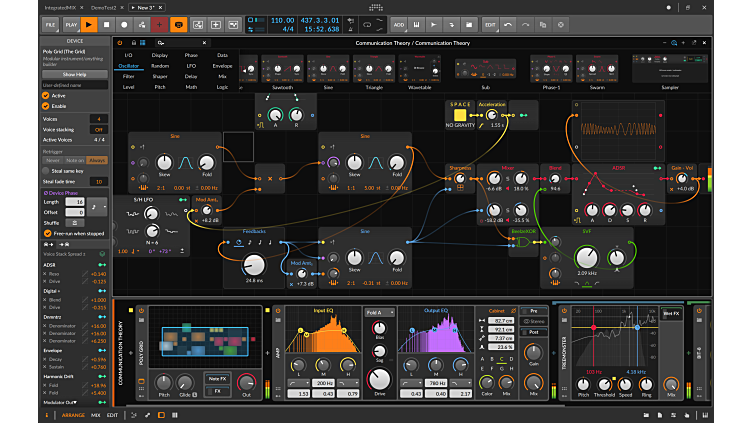
Task: Open the FILE menu dropdown
Action: [50, 25]
